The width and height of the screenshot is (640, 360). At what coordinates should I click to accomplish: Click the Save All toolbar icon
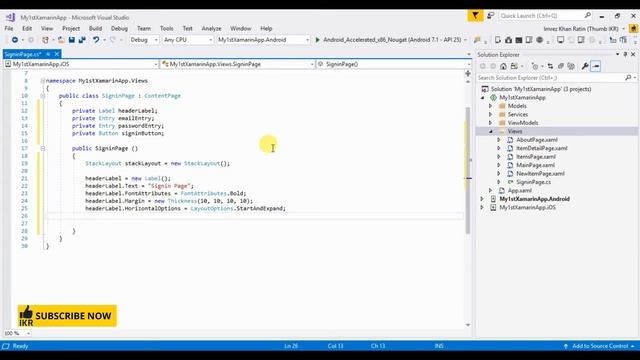coord(82,40)
